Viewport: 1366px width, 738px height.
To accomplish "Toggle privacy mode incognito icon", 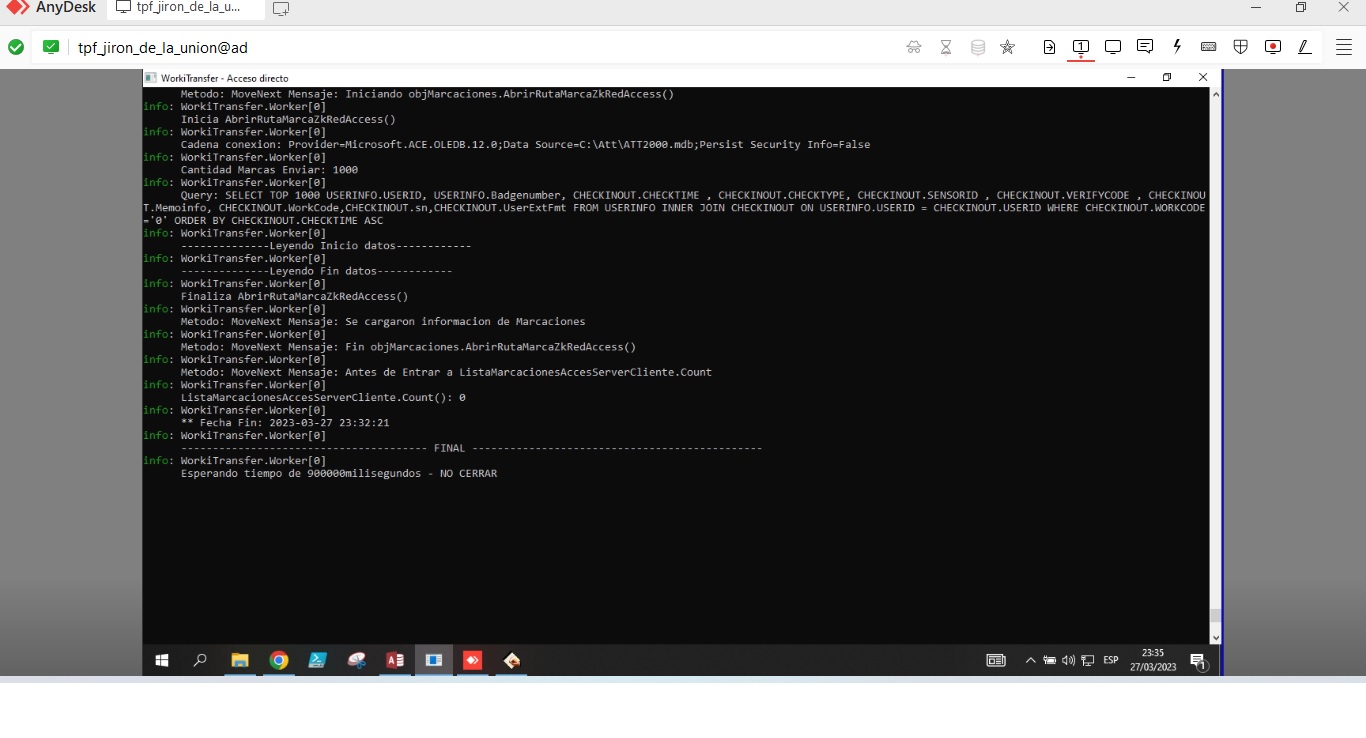I will 914,47.
